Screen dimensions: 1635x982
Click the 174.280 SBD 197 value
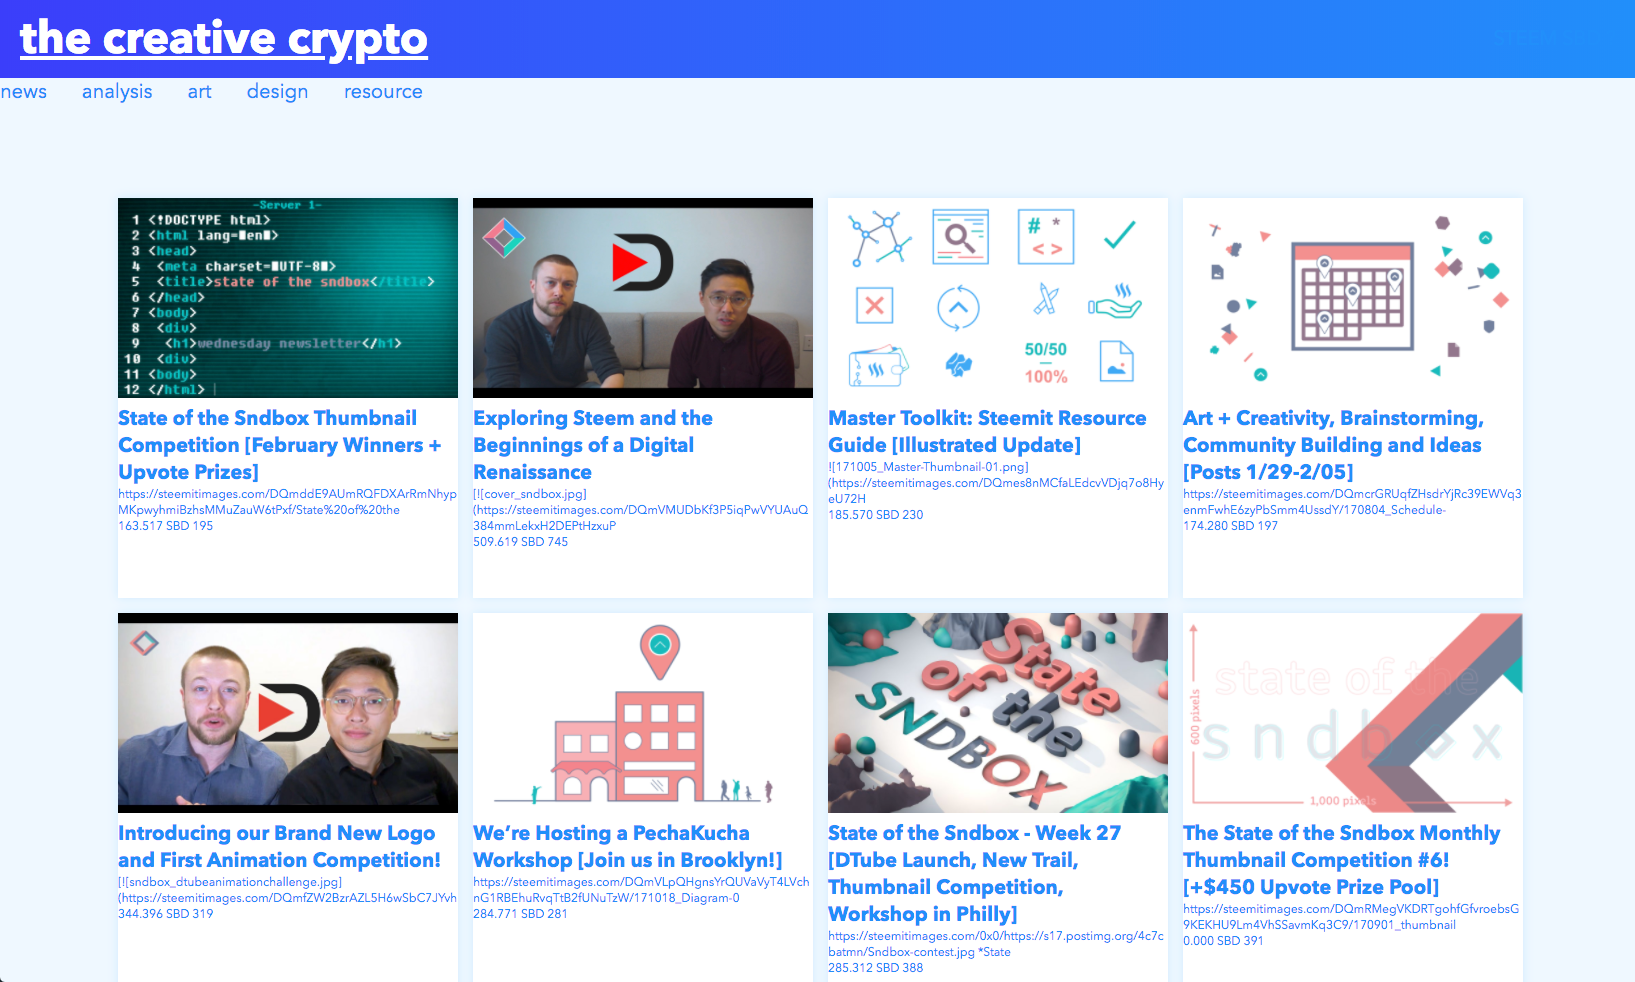(x=1231, y=526)
